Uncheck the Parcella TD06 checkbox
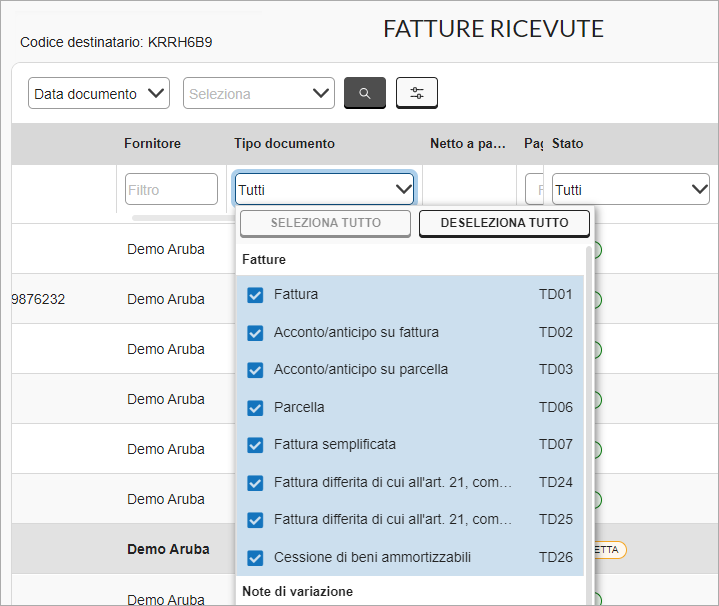The image size is (719, 606). click(x=255, y=408)
